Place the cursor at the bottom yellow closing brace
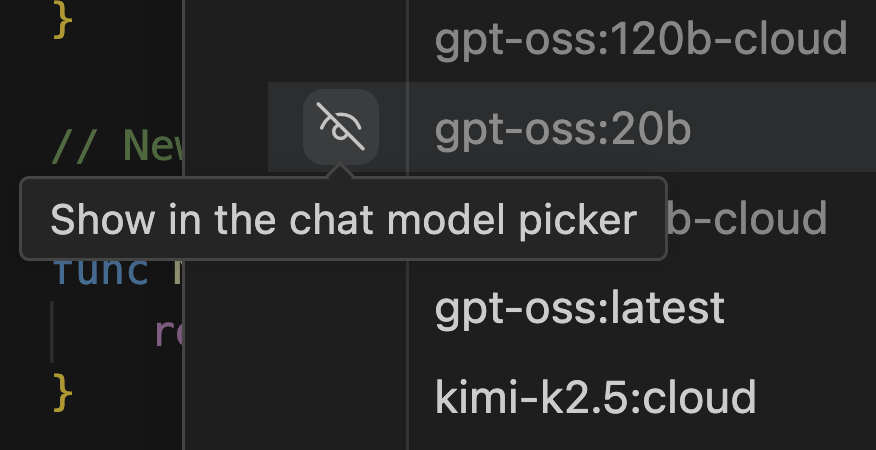This screenshot has width=876, height=450. (x=63, y=391)
